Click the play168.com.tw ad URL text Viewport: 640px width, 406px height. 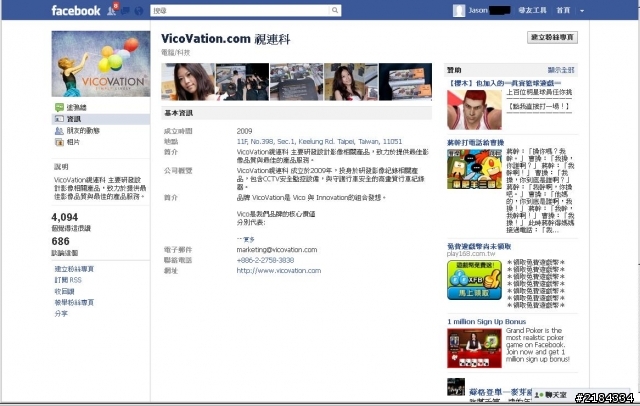click(471, 253)
